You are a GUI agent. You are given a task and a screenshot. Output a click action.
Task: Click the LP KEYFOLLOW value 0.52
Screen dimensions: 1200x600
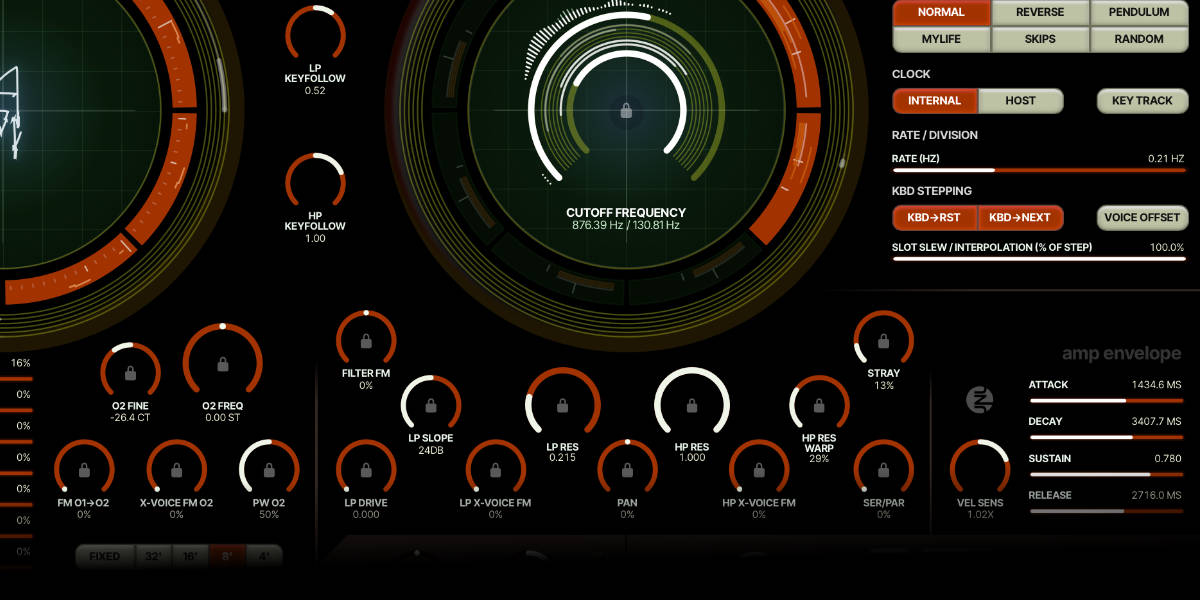click(315, 91)
